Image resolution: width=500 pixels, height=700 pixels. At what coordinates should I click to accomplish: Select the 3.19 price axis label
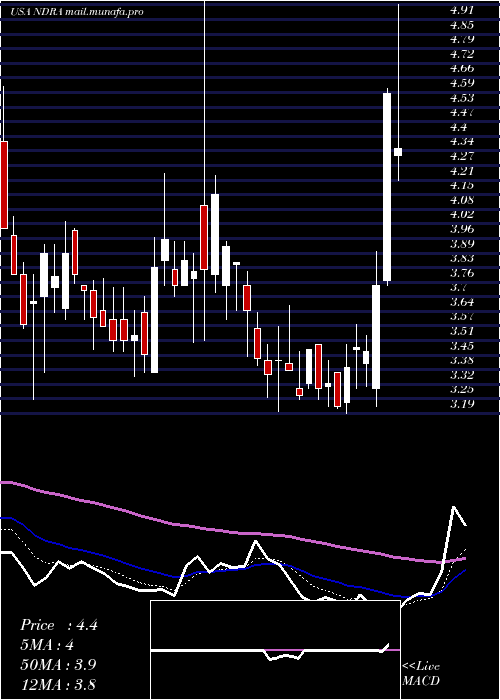tap(461, 404)
